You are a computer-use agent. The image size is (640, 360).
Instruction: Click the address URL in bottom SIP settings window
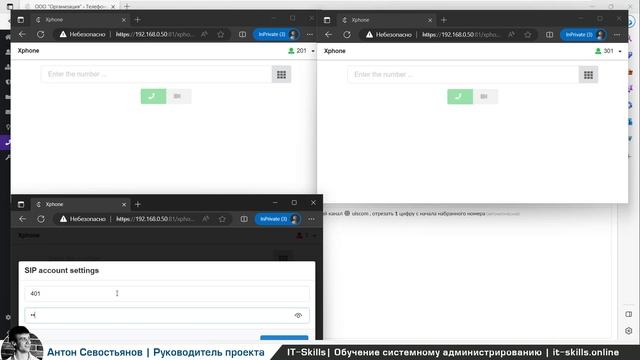155,219
